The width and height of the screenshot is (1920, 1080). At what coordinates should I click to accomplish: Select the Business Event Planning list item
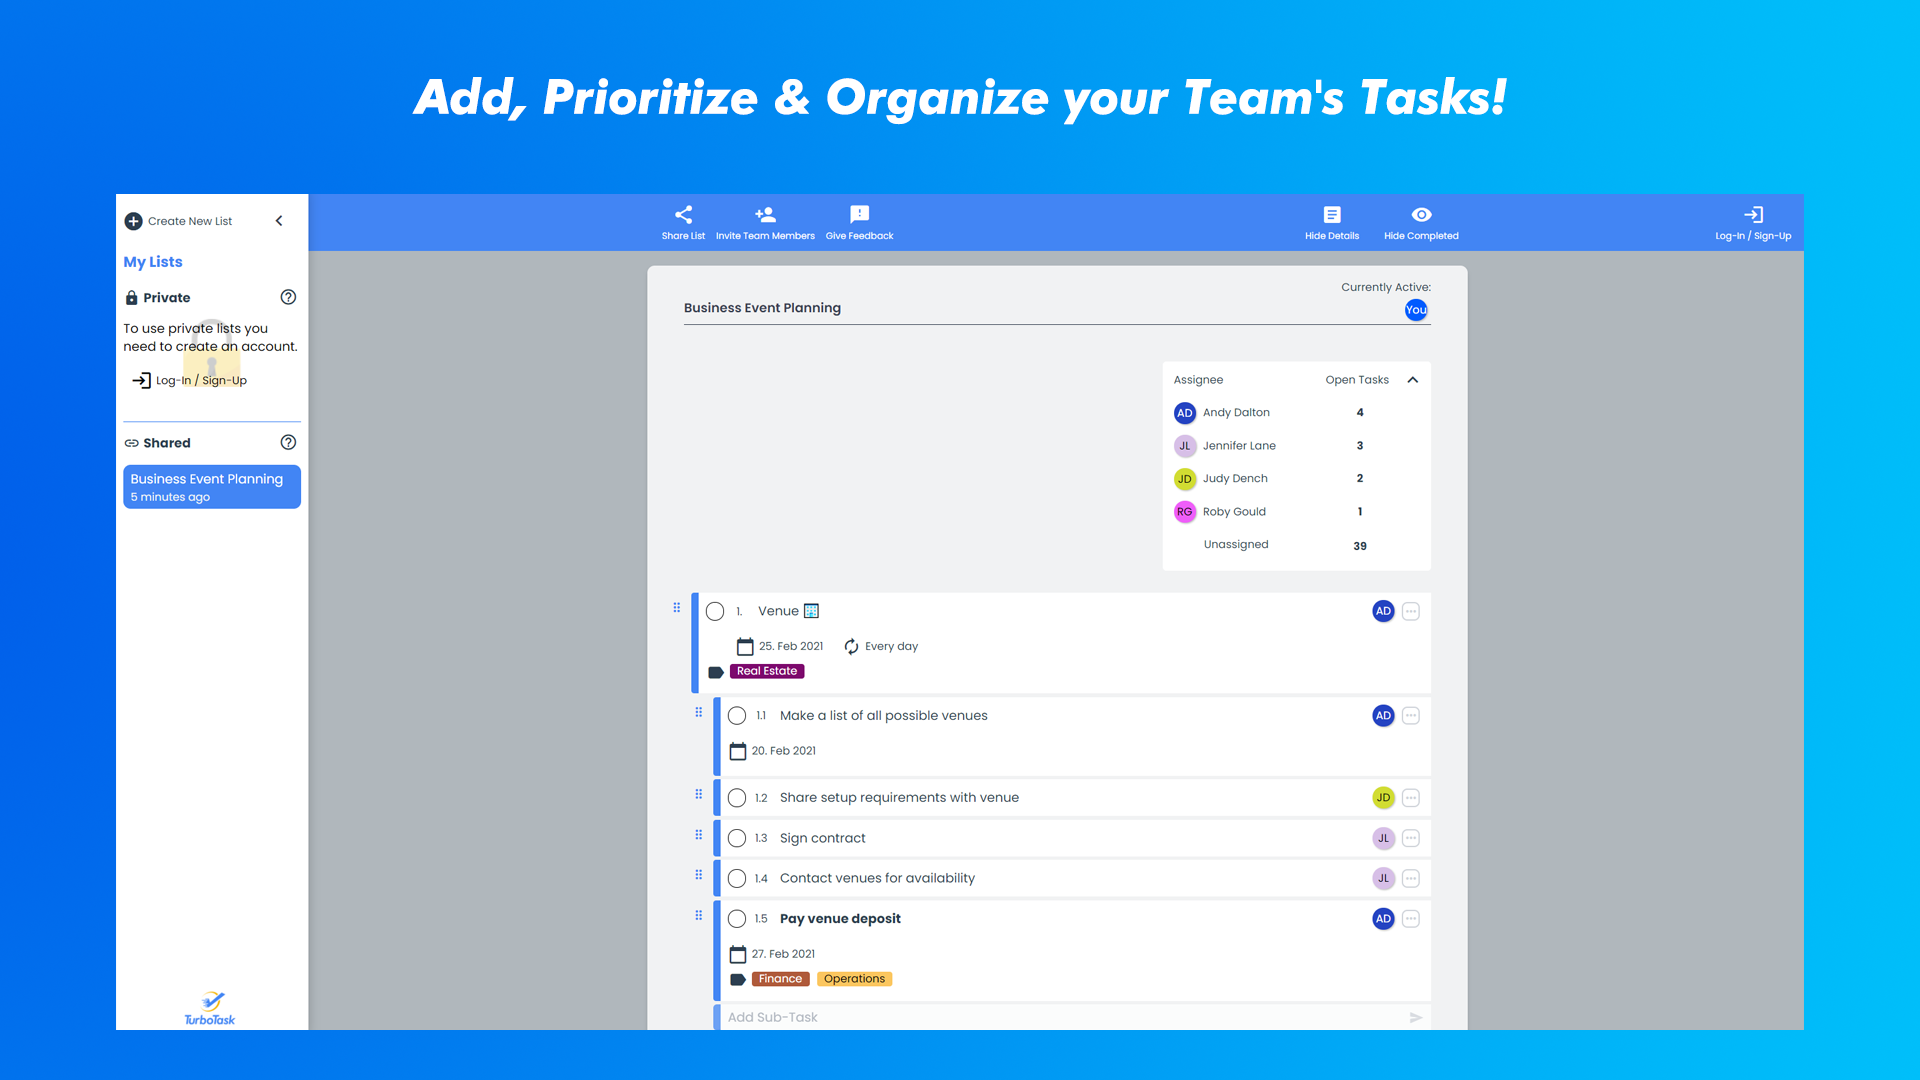[x=210, y=485]
